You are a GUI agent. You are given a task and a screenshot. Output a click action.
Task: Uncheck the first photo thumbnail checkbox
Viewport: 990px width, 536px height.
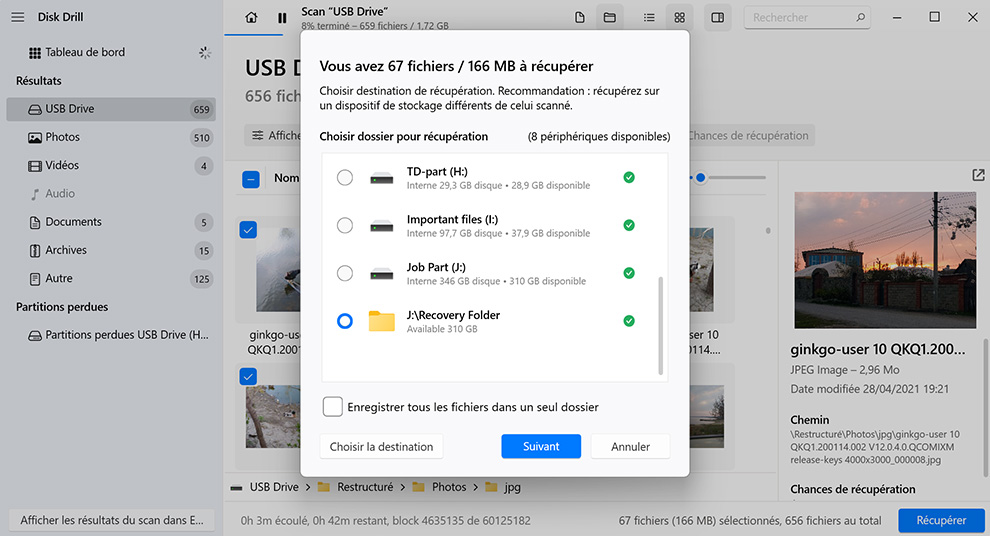pos(248,230)
